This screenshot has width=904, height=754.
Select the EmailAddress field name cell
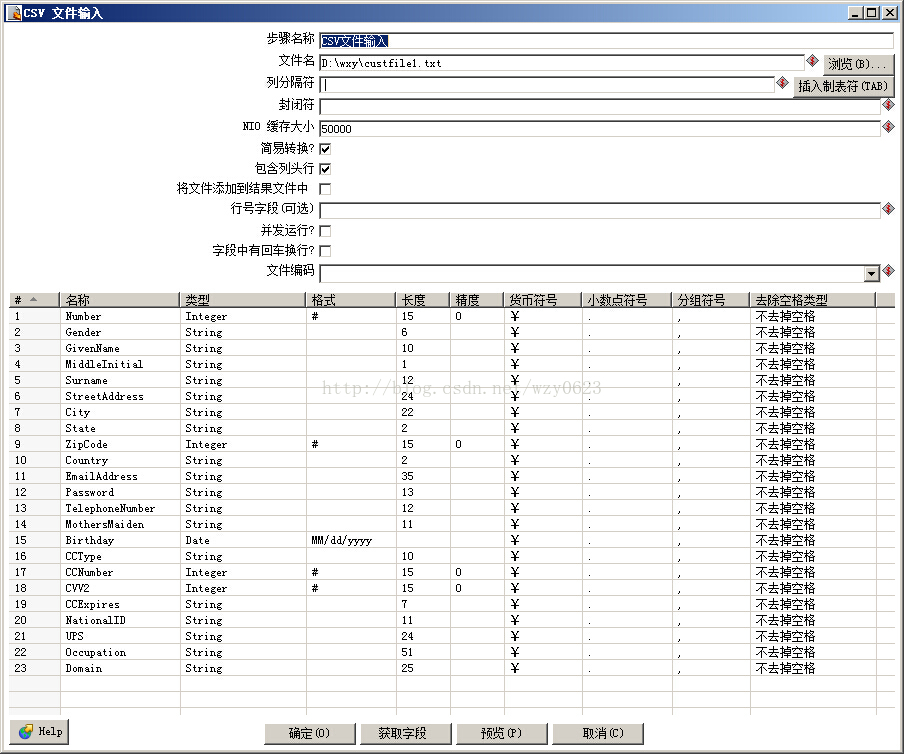120,476
